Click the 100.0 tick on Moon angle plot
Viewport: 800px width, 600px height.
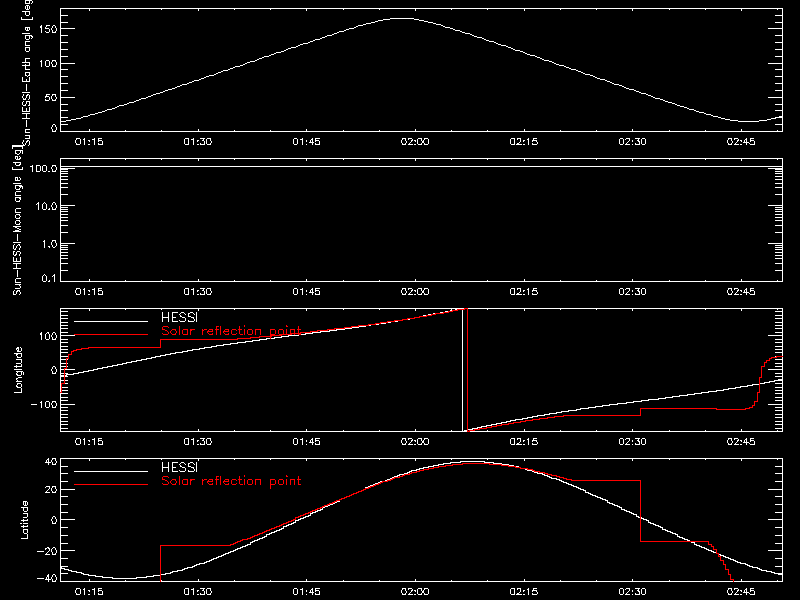pyautogui.click(x=44, y=168)
